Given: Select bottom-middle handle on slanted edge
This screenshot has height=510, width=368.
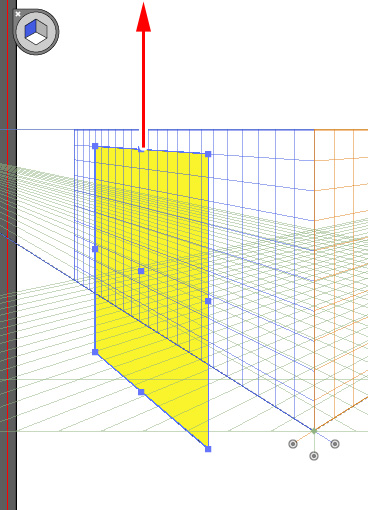Looking at the screenshot, I should (141, 392).
